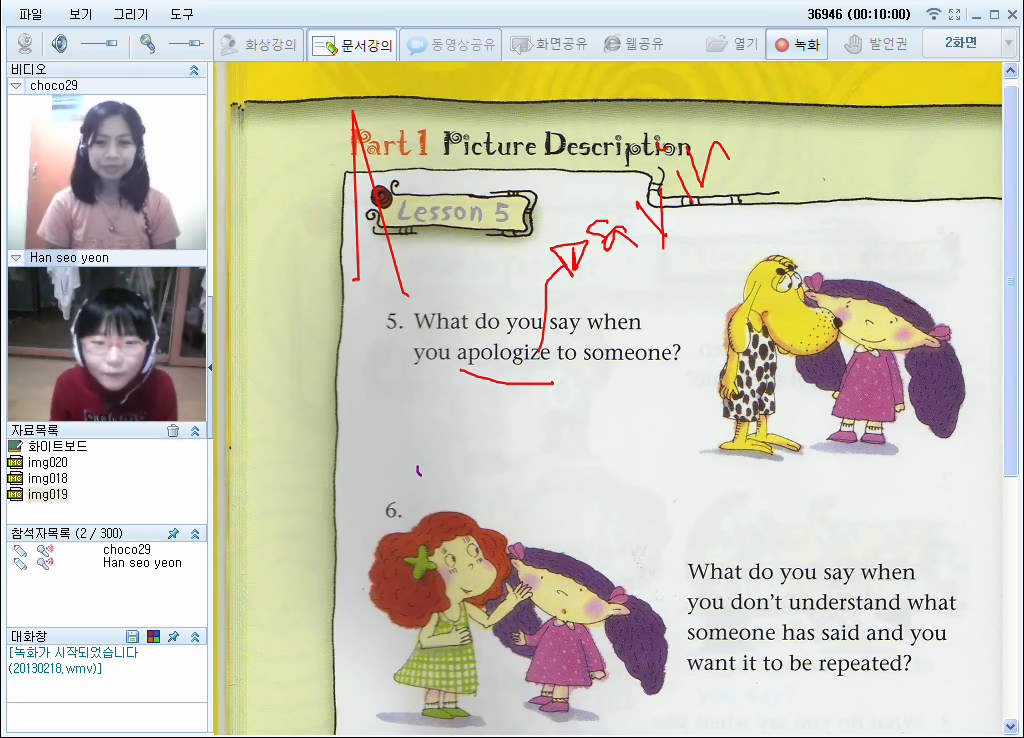Click the webcam icon in the toolbar
This screenshot has width=1024, height=738.
(25, 44)
